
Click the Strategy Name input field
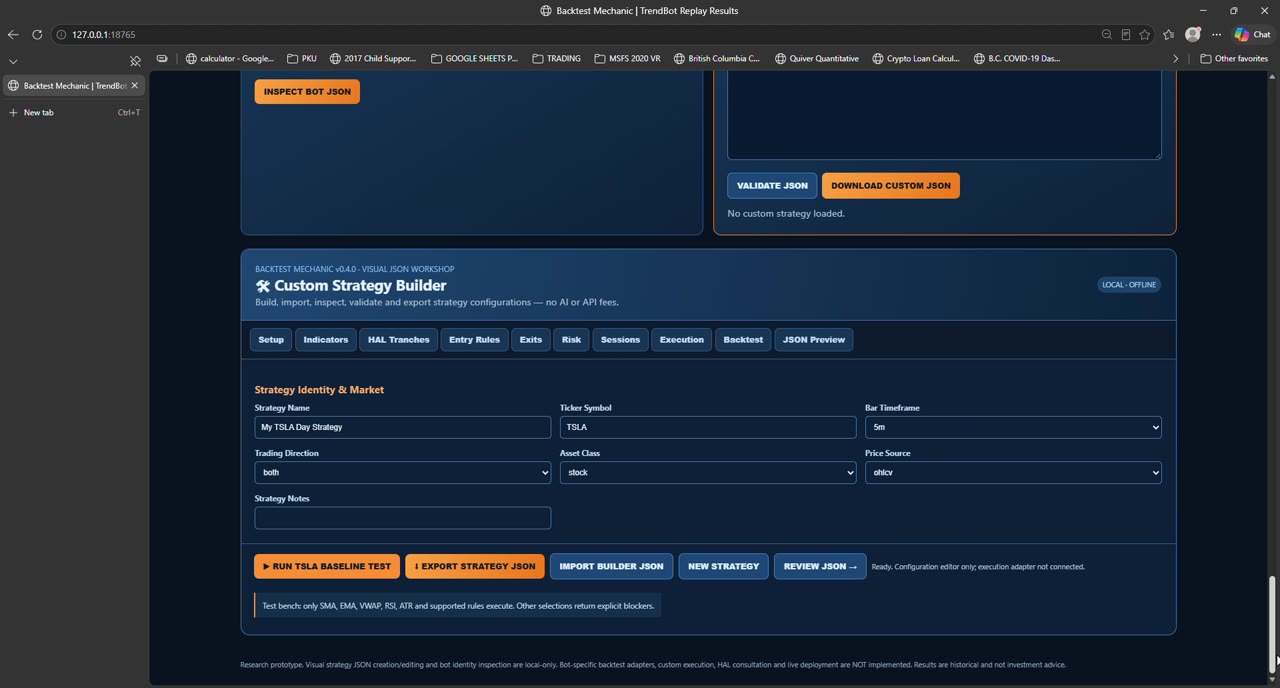tap(403, 427)
